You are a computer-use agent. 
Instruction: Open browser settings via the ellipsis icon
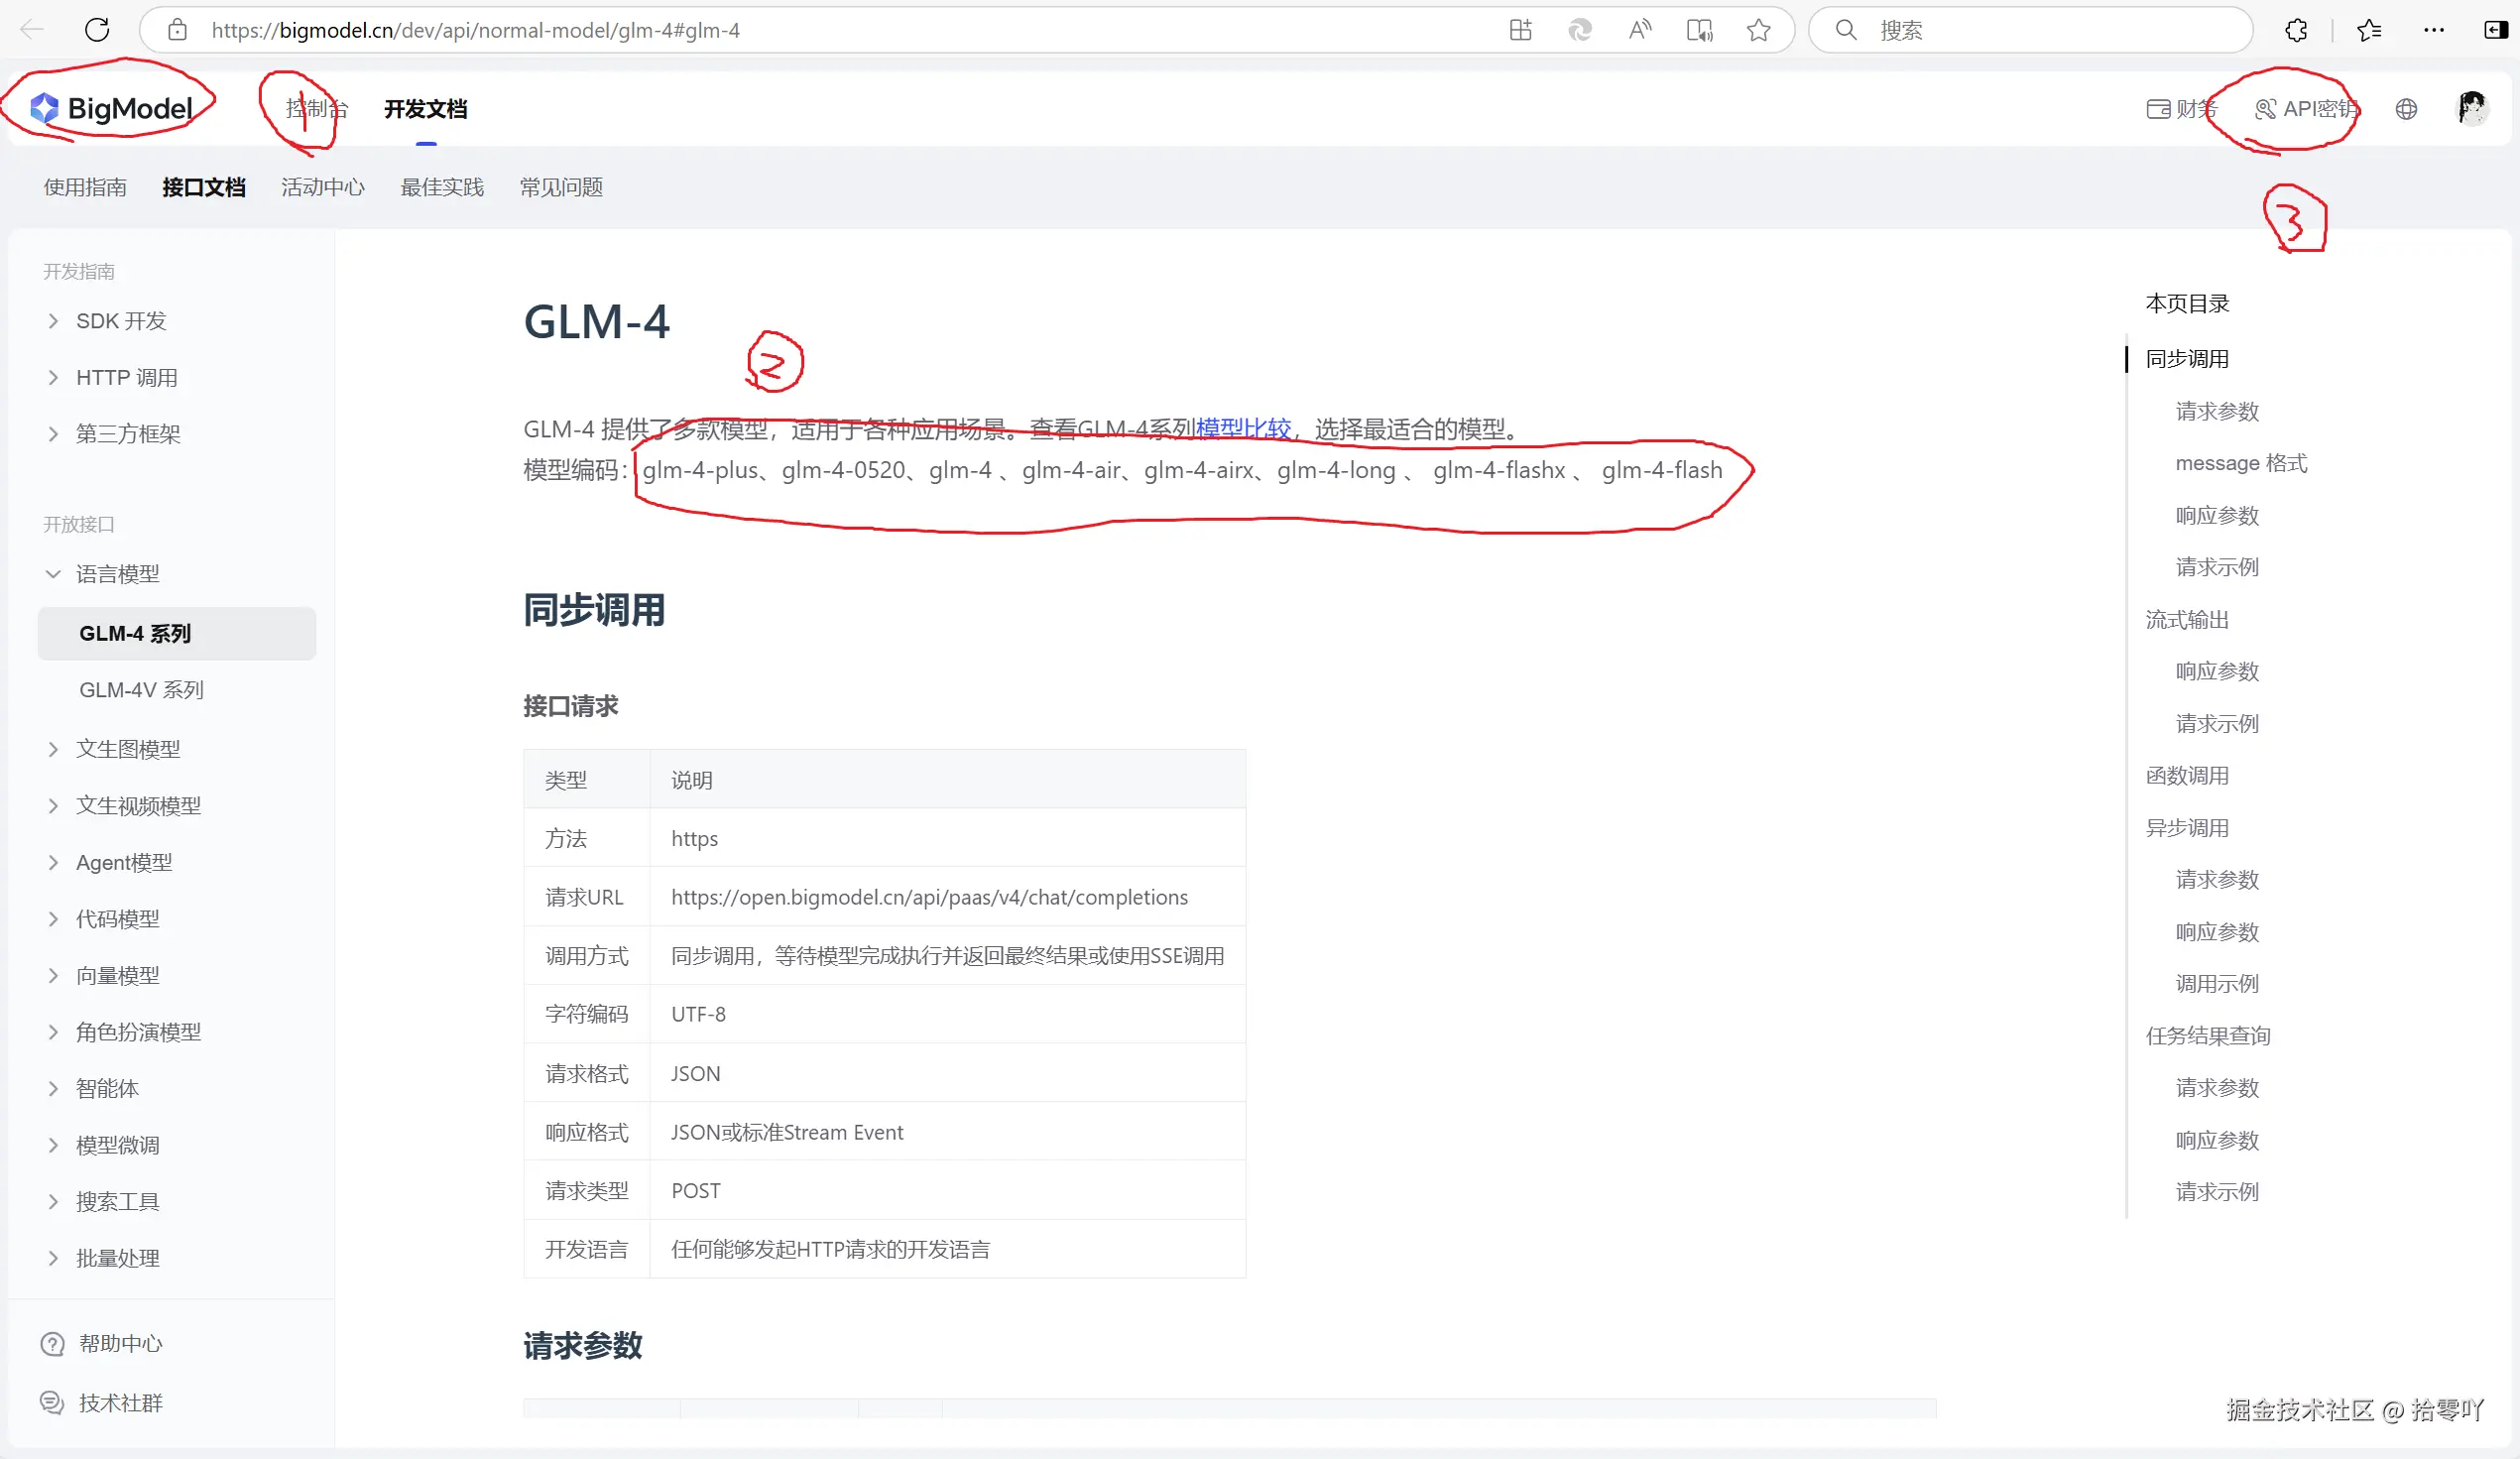[x=2434, y=30]
